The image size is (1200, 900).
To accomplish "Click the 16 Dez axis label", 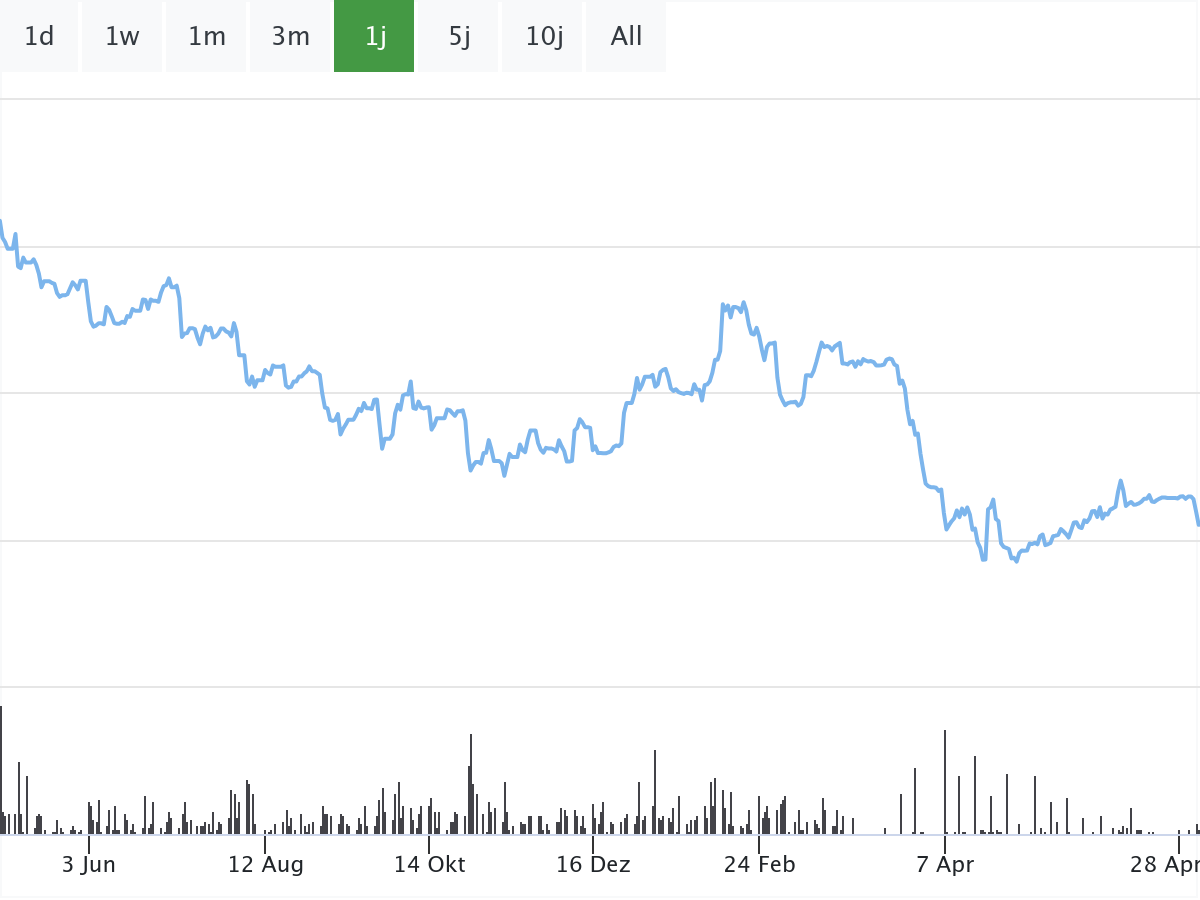I will click(593, 864).
